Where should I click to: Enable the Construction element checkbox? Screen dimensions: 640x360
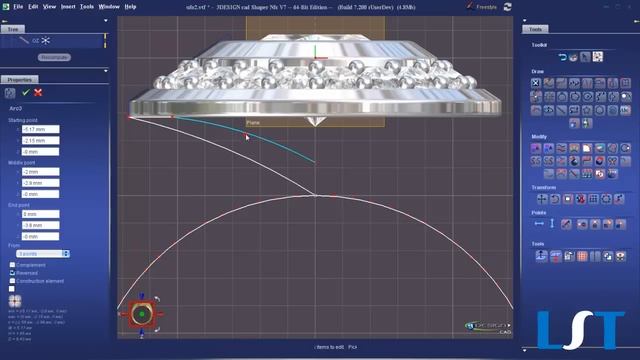[12, 281]
